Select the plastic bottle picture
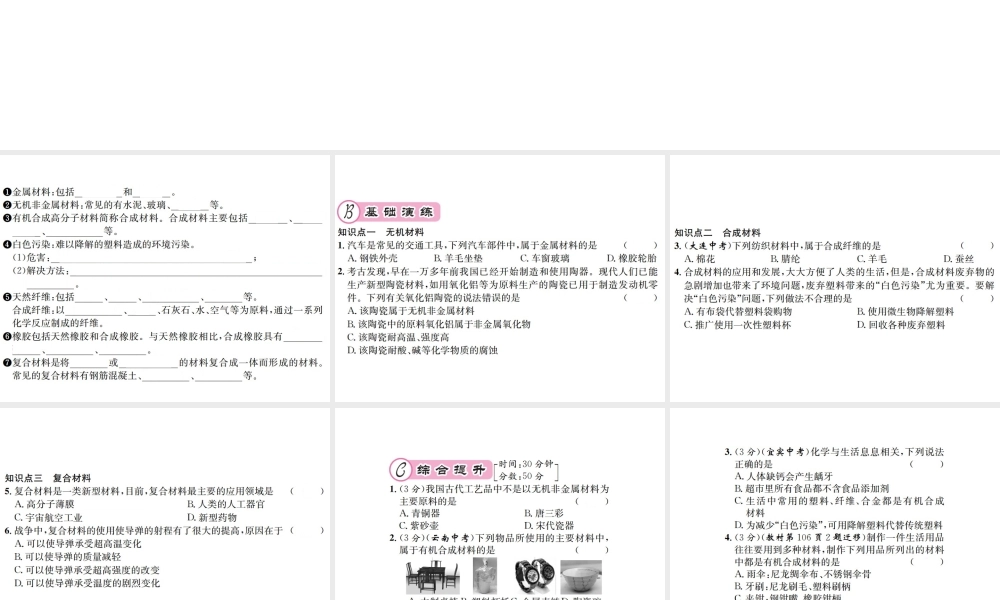Screen dimensions: 1000x600 click(485, 576)
